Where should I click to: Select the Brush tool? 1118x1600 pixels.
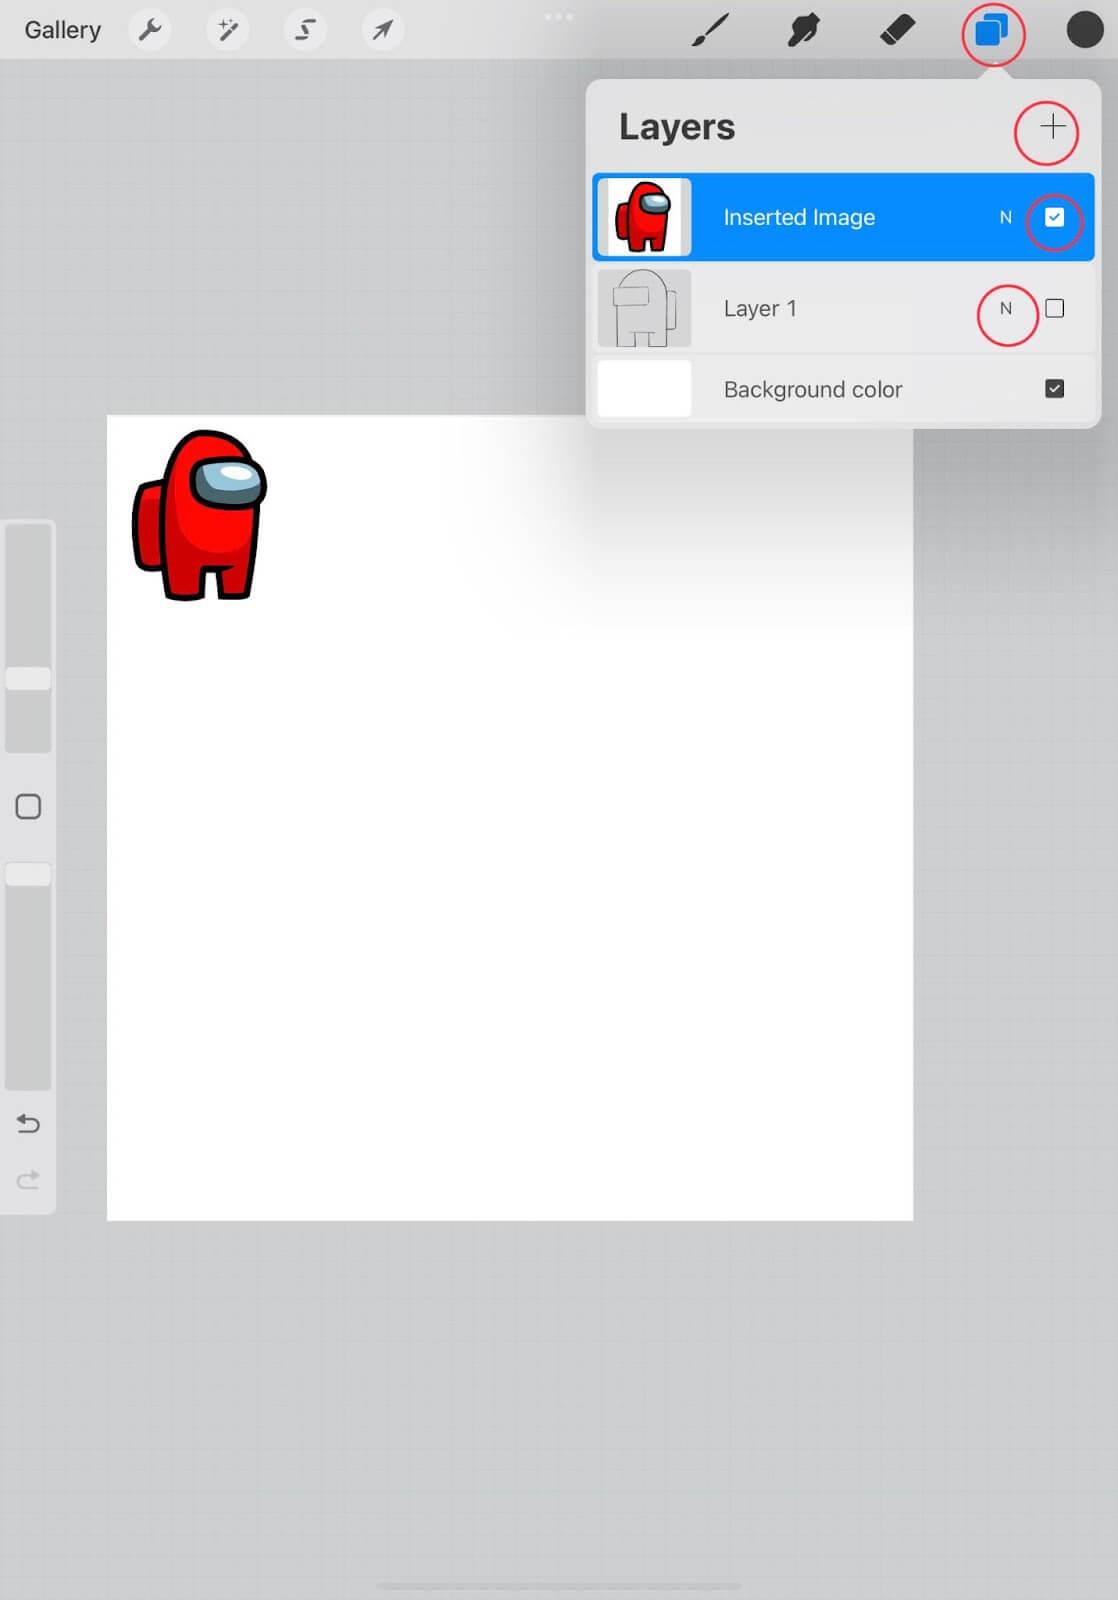point(710,30)
